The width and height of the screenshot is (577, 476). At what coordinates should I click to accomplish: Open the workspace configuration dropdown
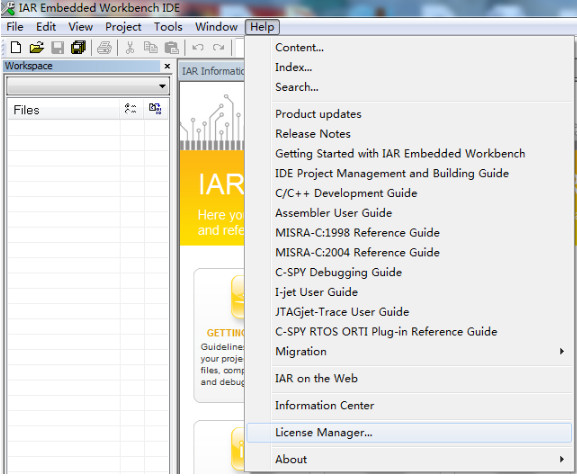pos(88,86)
